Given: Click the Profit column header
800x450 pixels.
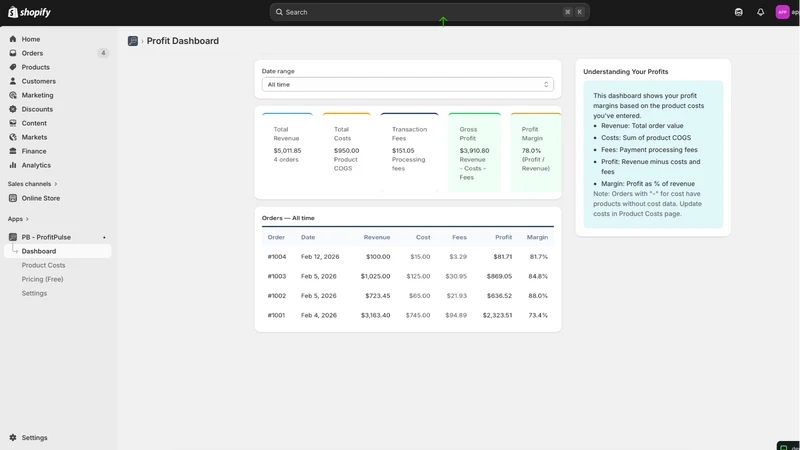Looking at the screenshot, I should point(503,237).
